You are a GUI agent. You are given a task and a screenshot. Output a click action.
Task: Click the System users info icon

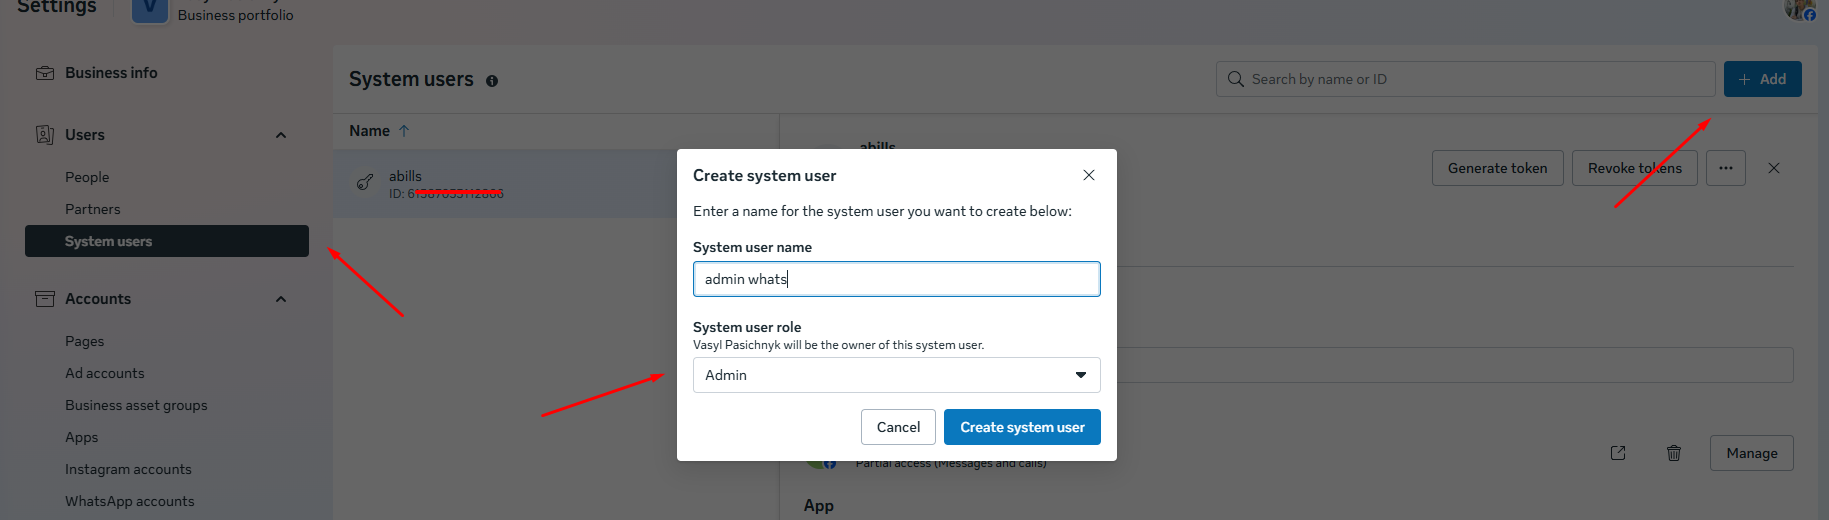pos(492,81)
